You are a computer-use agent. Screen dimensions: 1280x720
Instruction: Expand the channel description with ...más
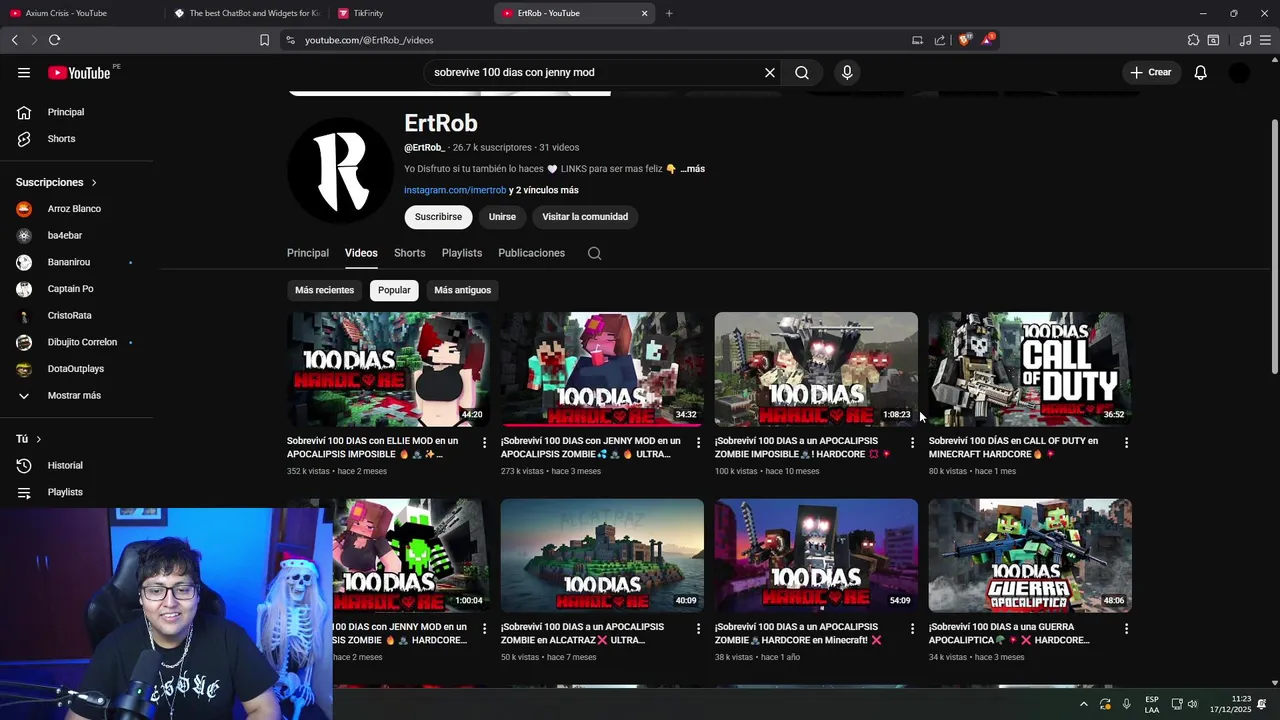(x=693, y=169)
